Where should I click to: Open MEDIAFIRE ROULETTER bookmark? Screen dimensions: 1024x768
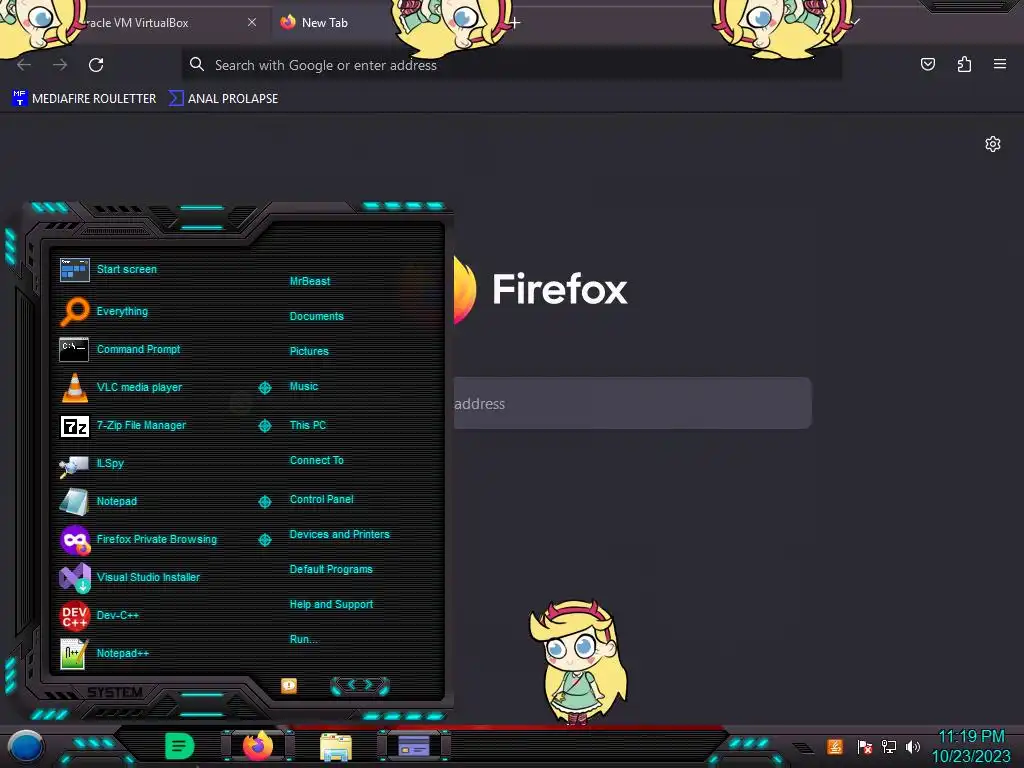(x=84, y=99)
